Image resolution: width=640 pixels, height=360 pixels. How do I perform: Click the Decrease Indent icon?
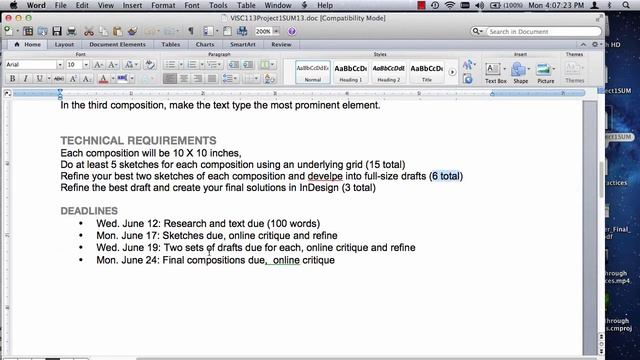[234, 64]
